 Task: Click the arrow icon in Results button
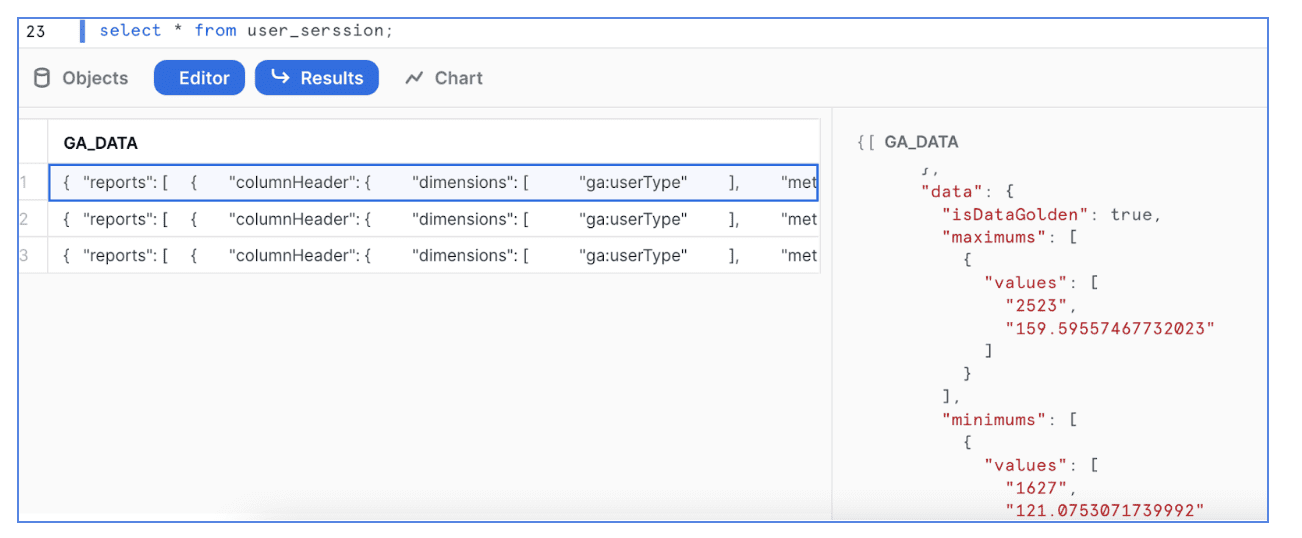click(281, 77)
